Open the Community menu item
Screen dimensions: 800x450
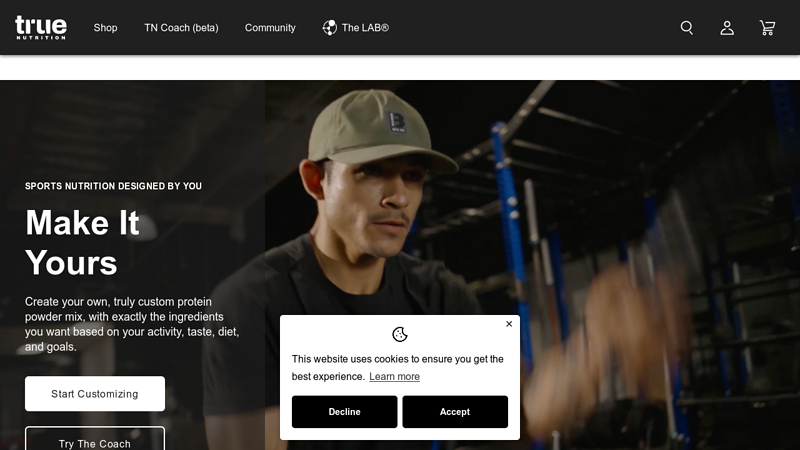[x=270, y=28]
